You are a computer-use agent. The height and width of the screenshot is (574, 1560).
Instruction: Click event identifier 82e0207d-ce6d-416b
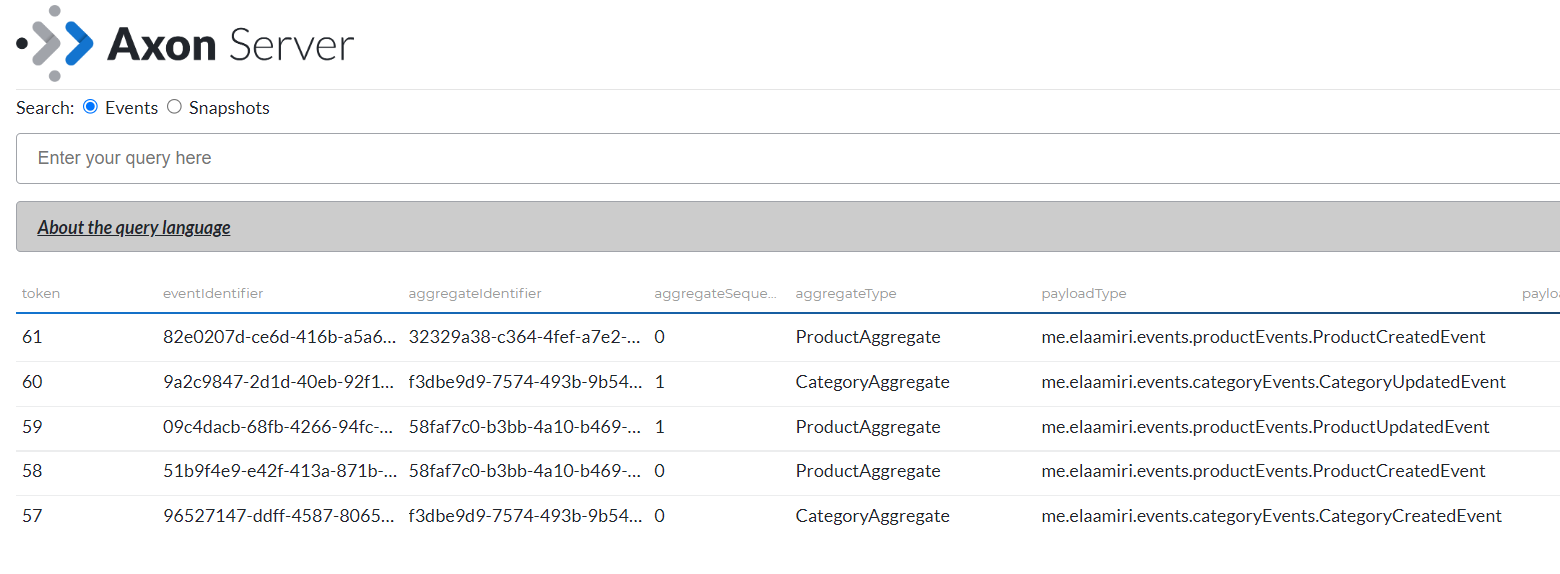pyautogui.click(x=279, y=337)
